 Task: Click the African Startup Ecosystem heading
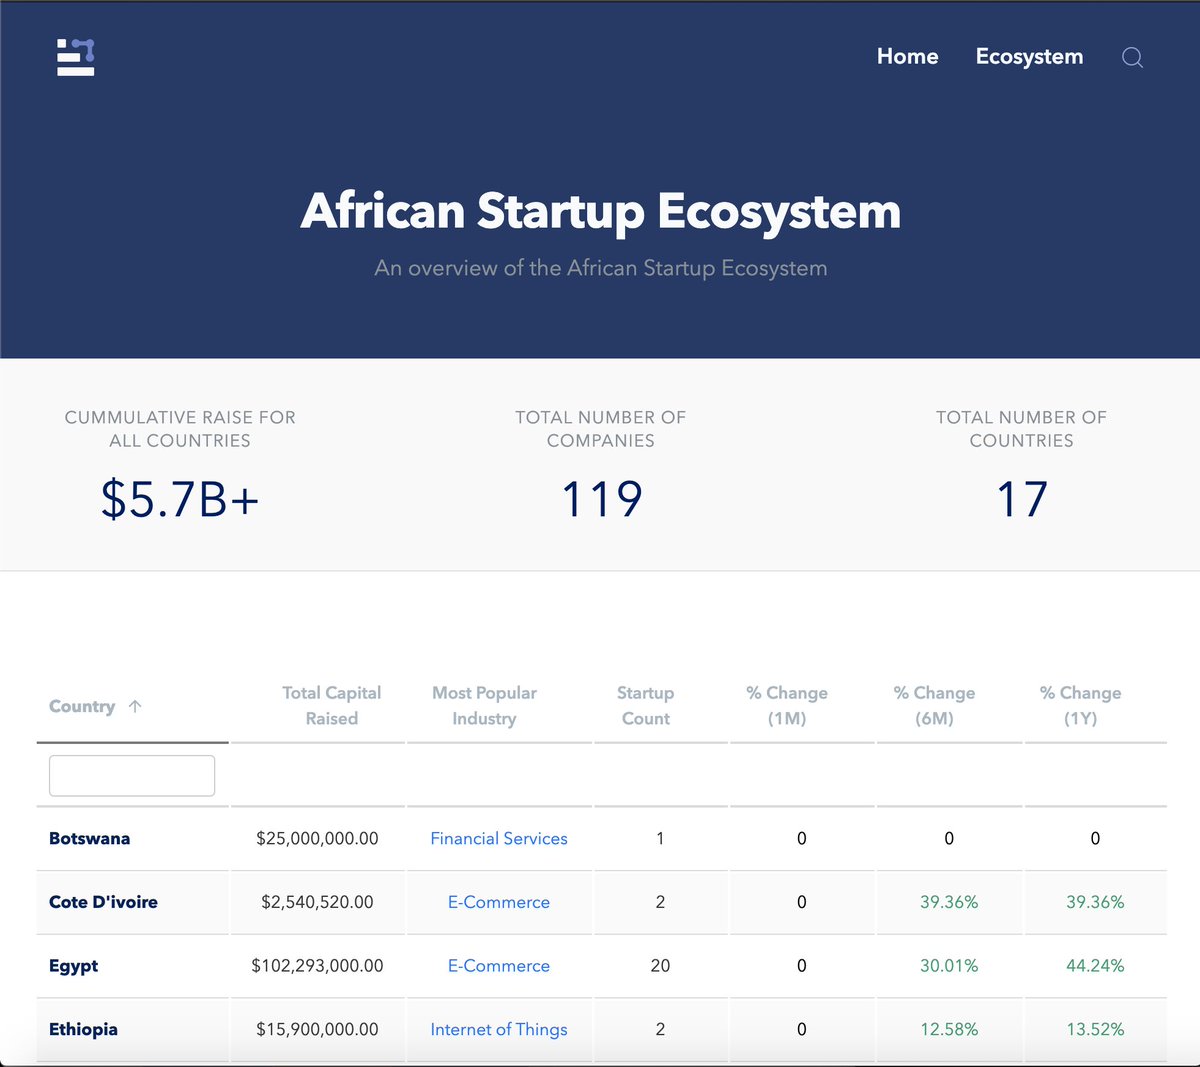click(x=600, y=211)
